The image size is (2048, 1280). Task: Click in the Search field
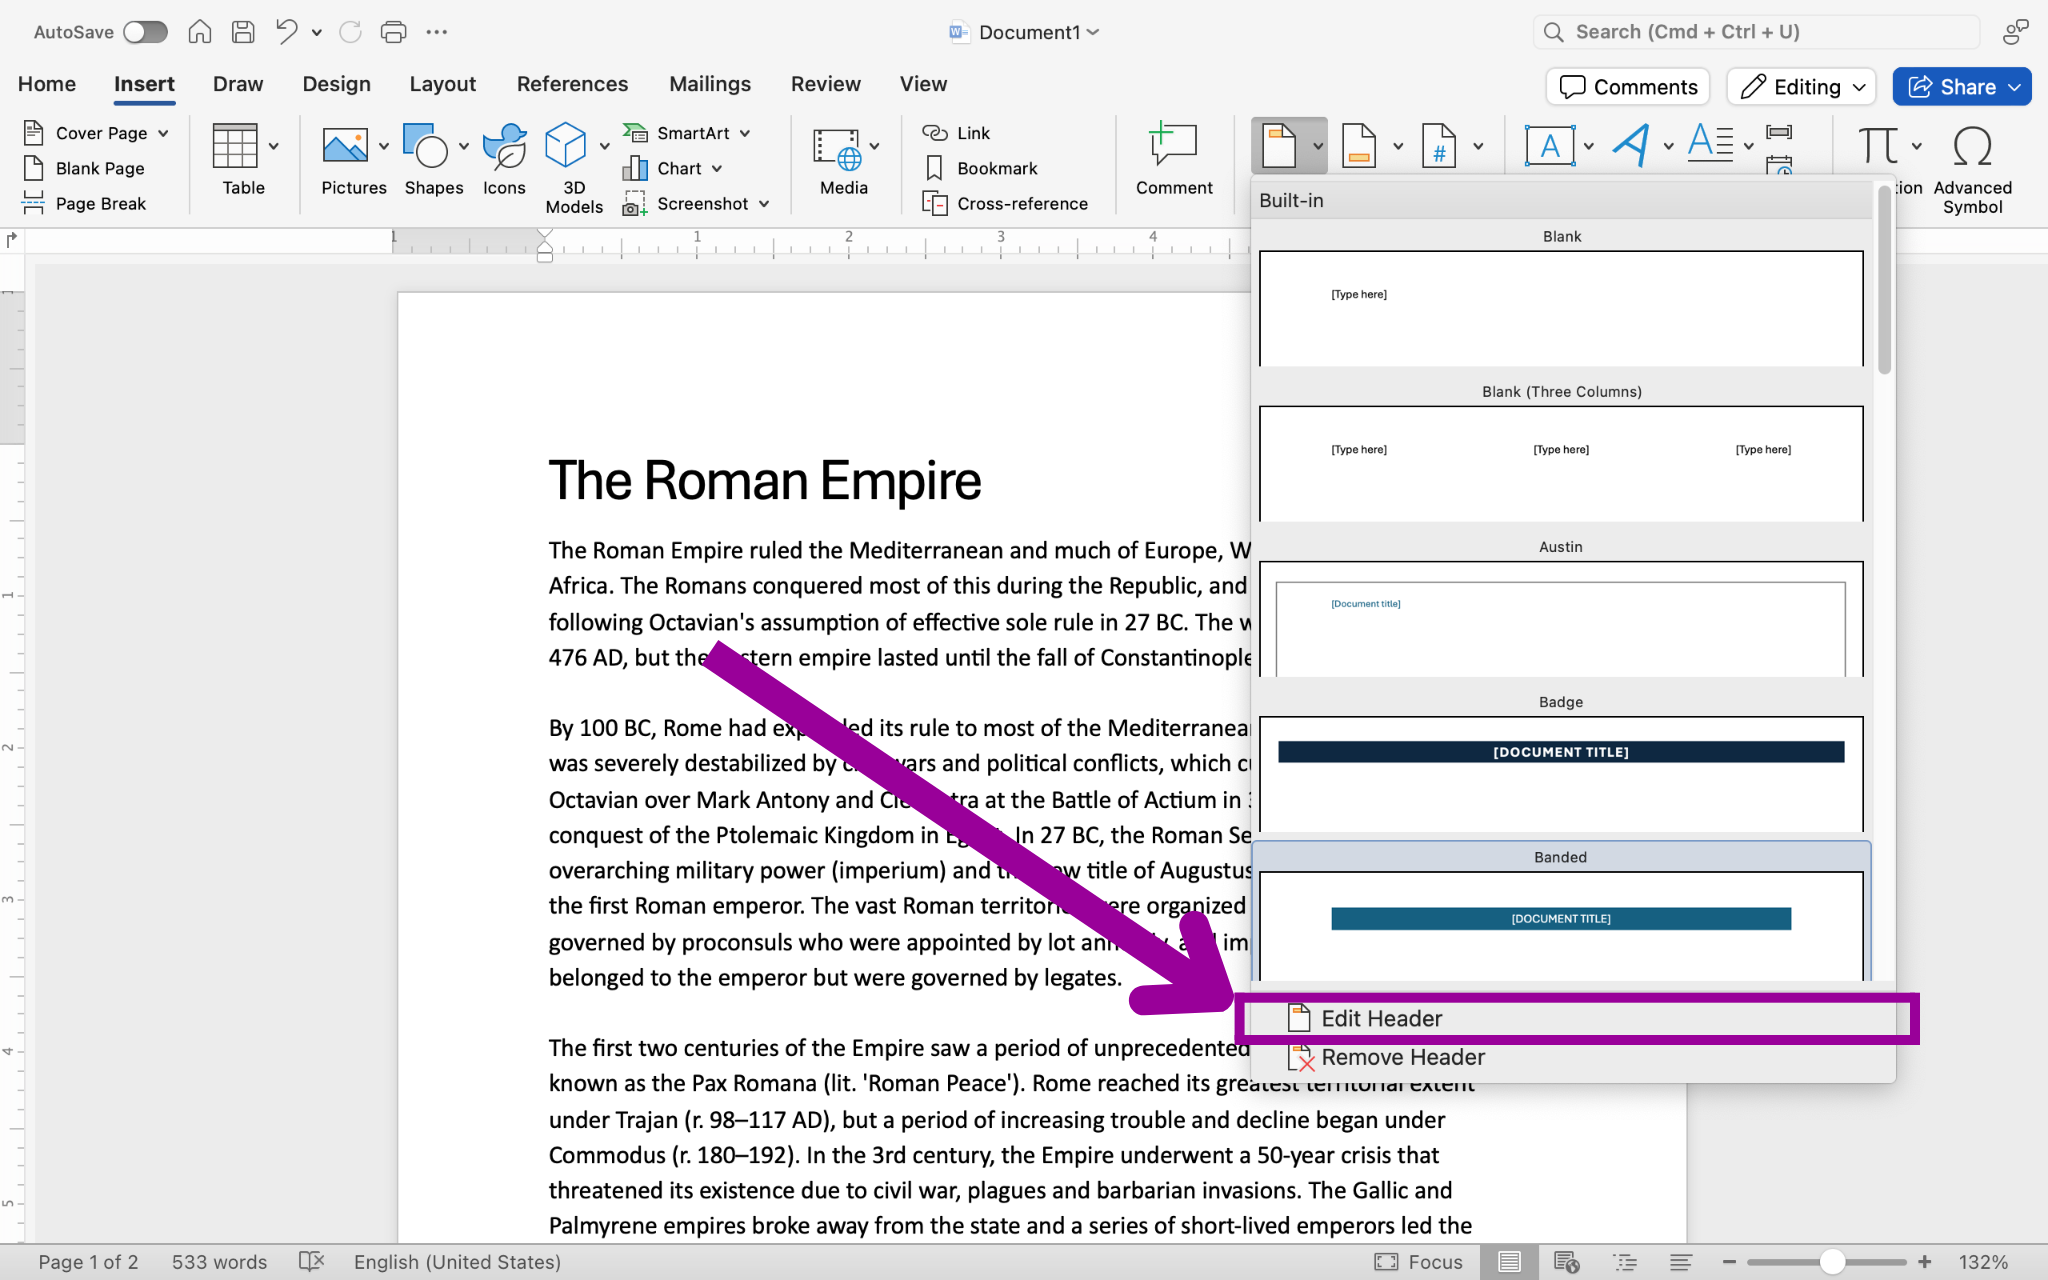click(x=1756, y=32)
